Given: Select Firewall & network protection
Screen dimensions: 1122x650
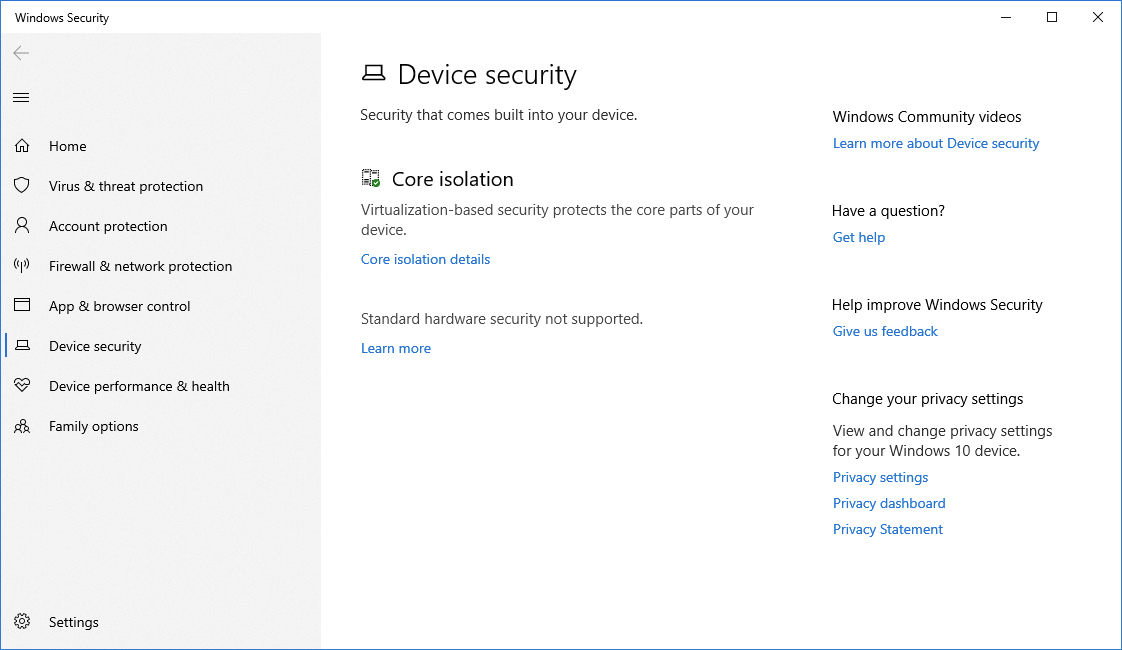Looking at the screenshot, I should pyautogui.click(x=140, y=266).
